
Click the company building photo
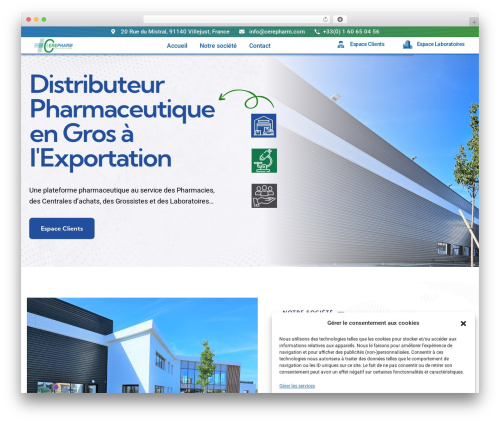pyautogui.click(x=142, y=345)
